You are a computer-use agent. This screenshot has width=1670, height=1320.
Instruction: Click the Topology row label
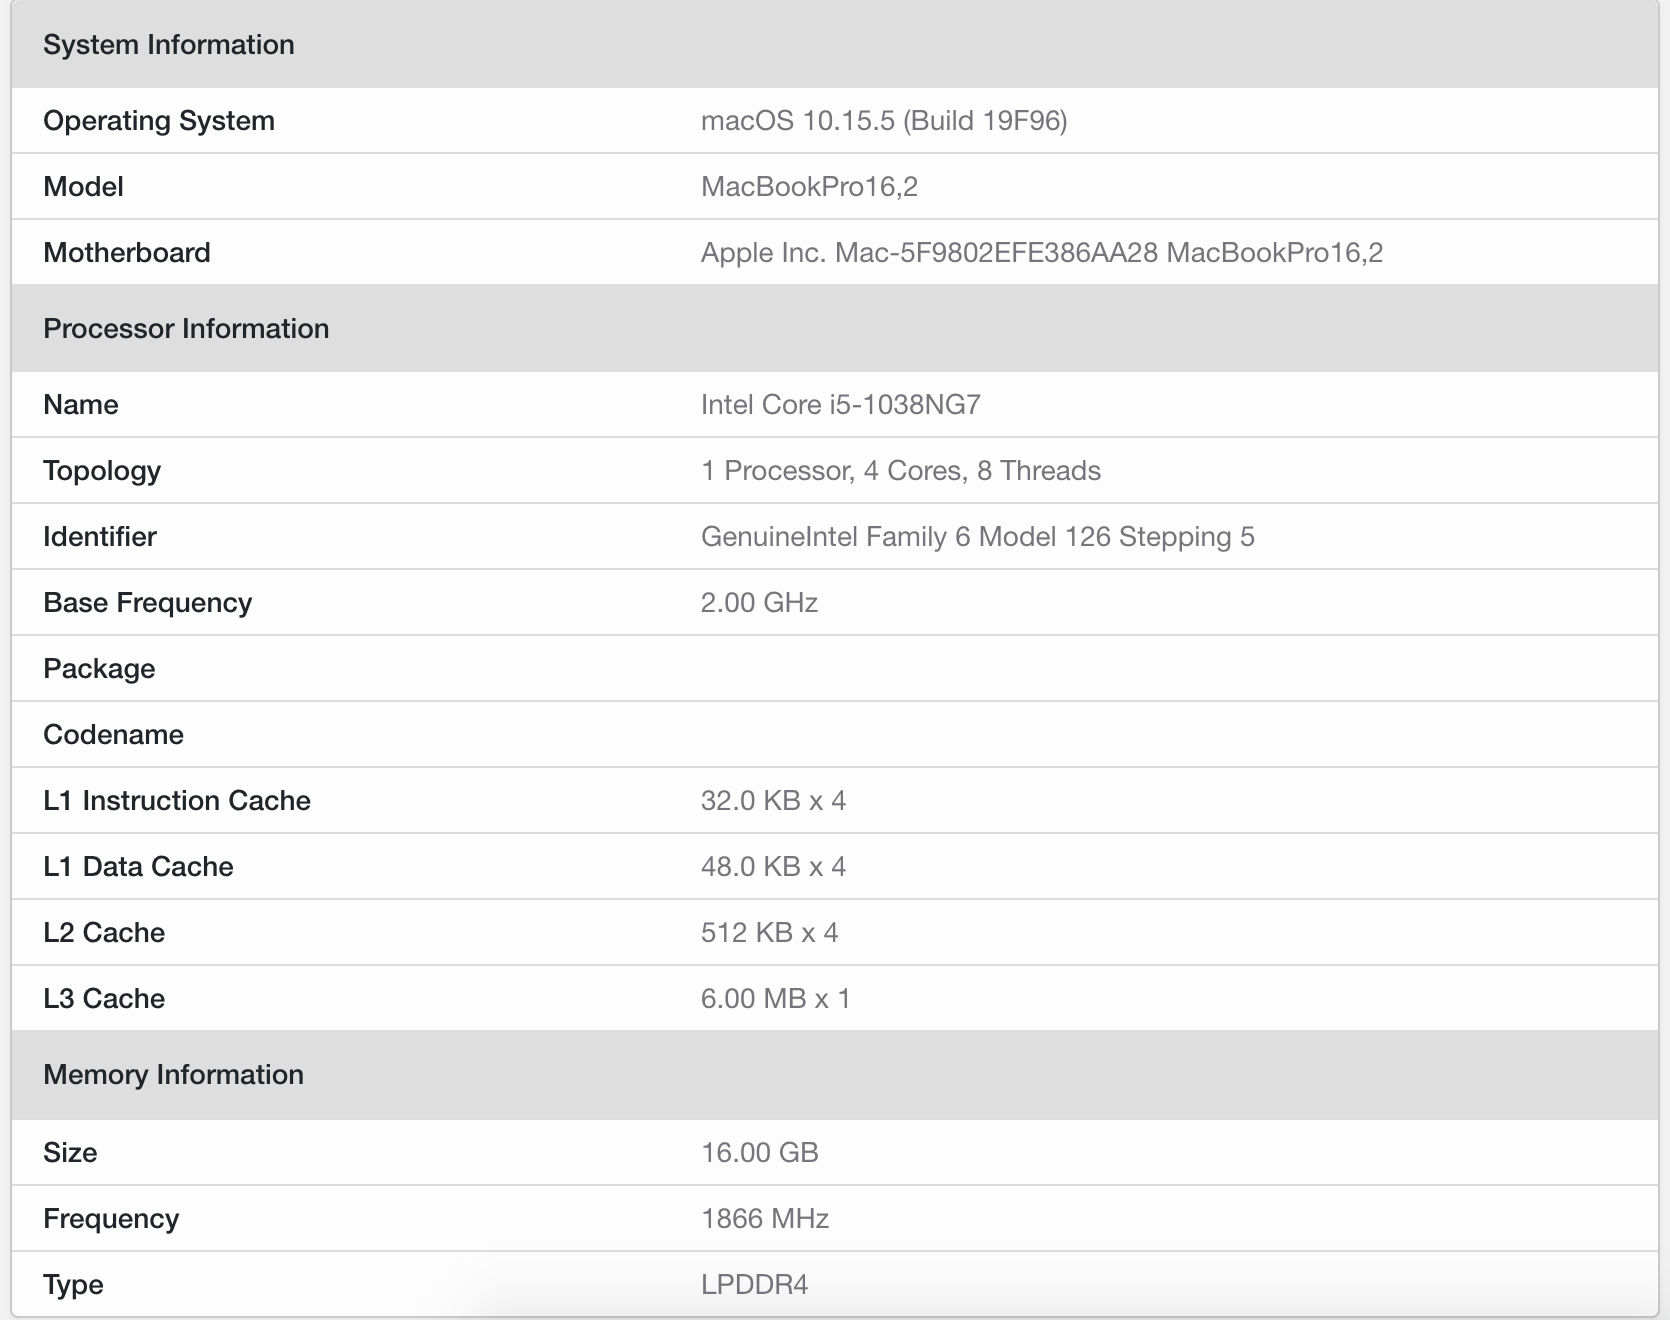pyautogui.click(x=102, y=471)
